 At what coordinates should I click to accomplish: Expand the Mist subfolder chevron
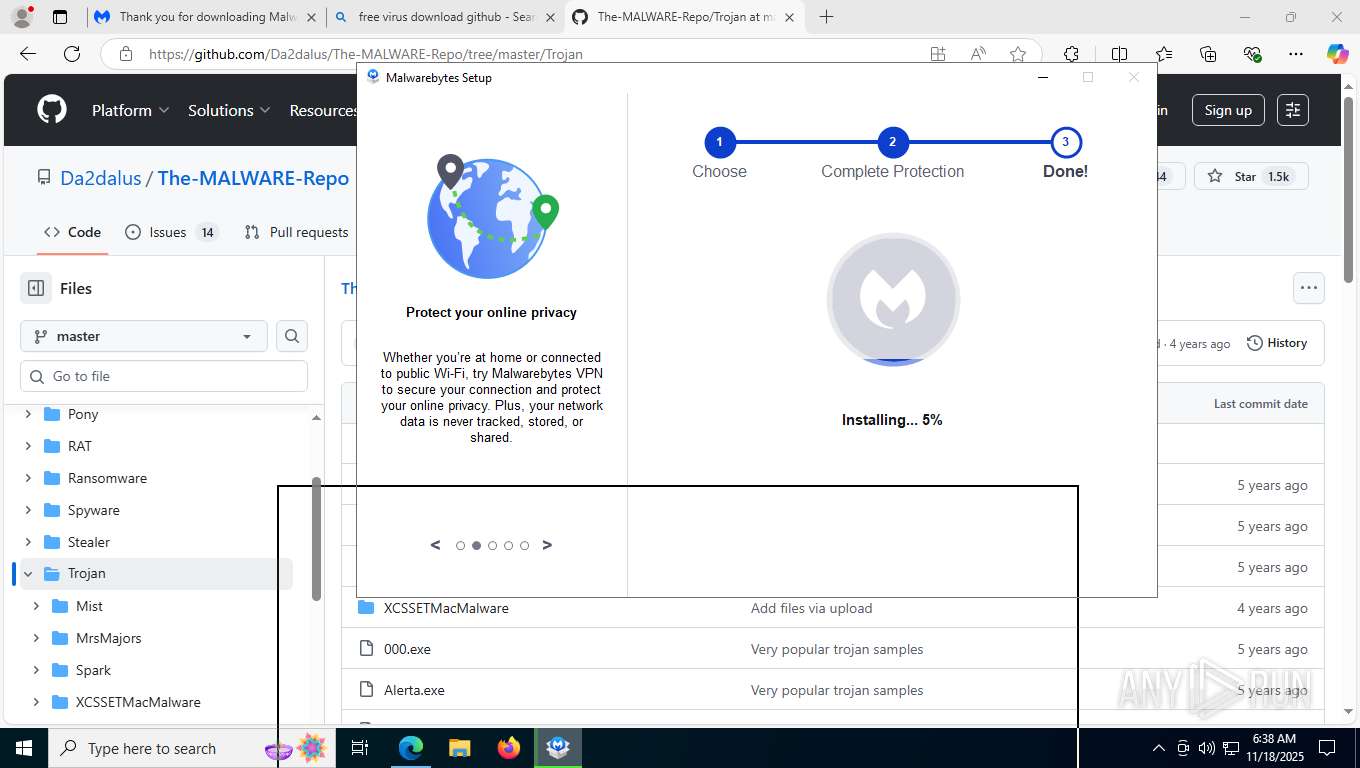tap(36, 606)
